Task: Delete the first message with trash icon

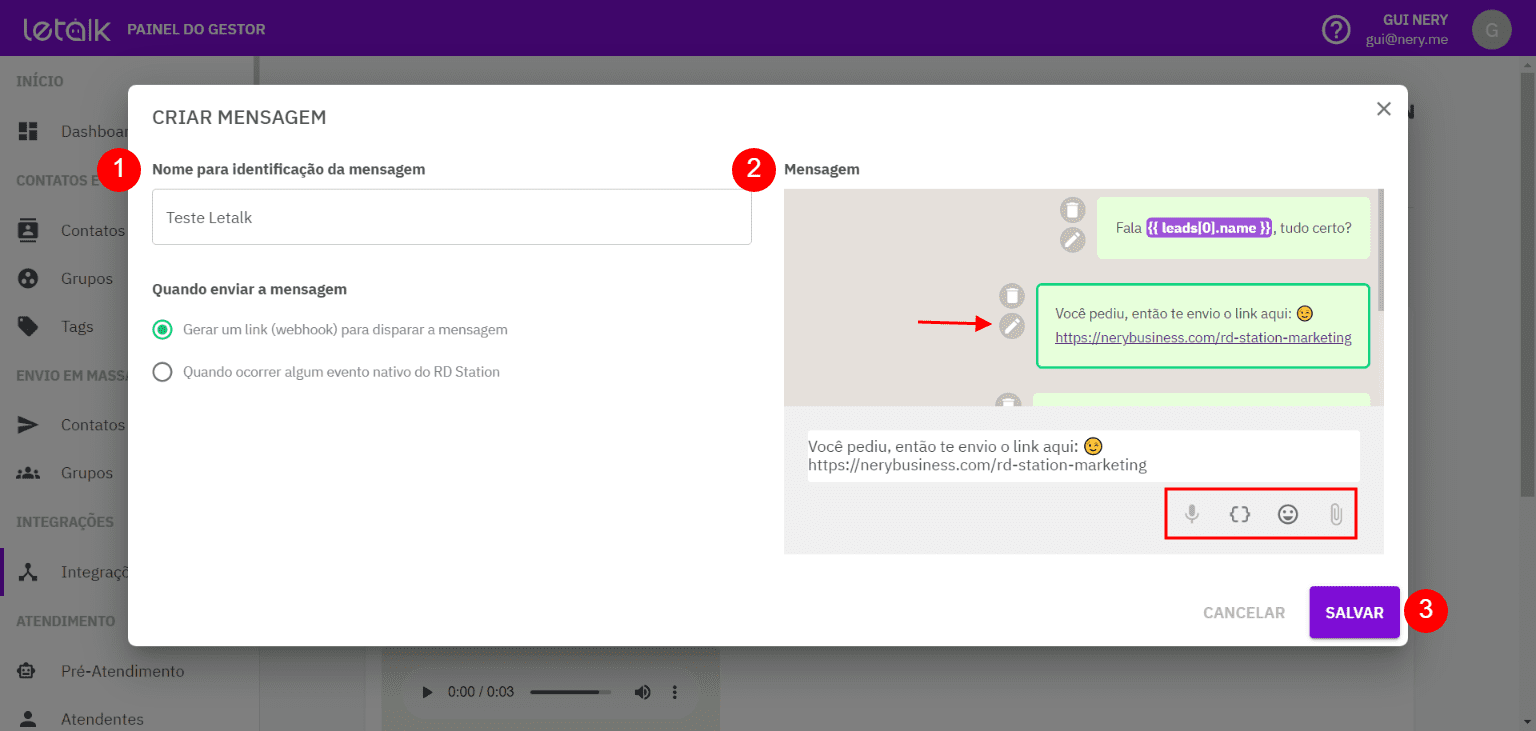Action: pos(1072,210)
